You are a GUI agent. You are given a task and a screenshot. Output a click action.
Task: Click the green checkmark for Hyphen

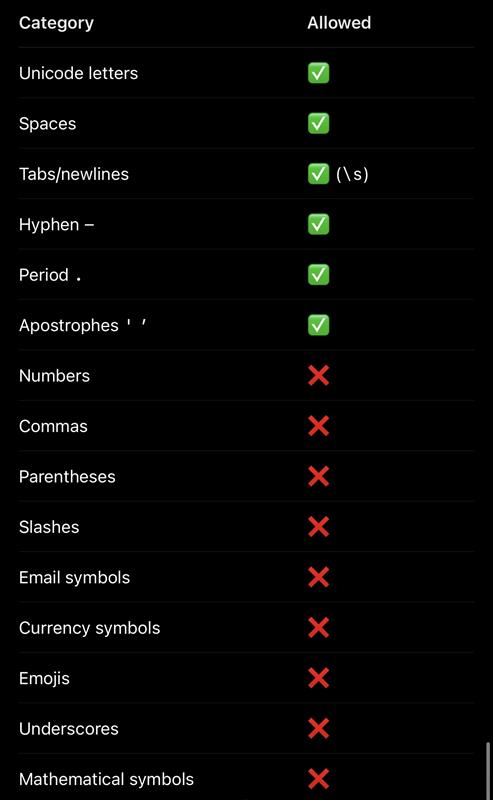(x=318, y=224)
